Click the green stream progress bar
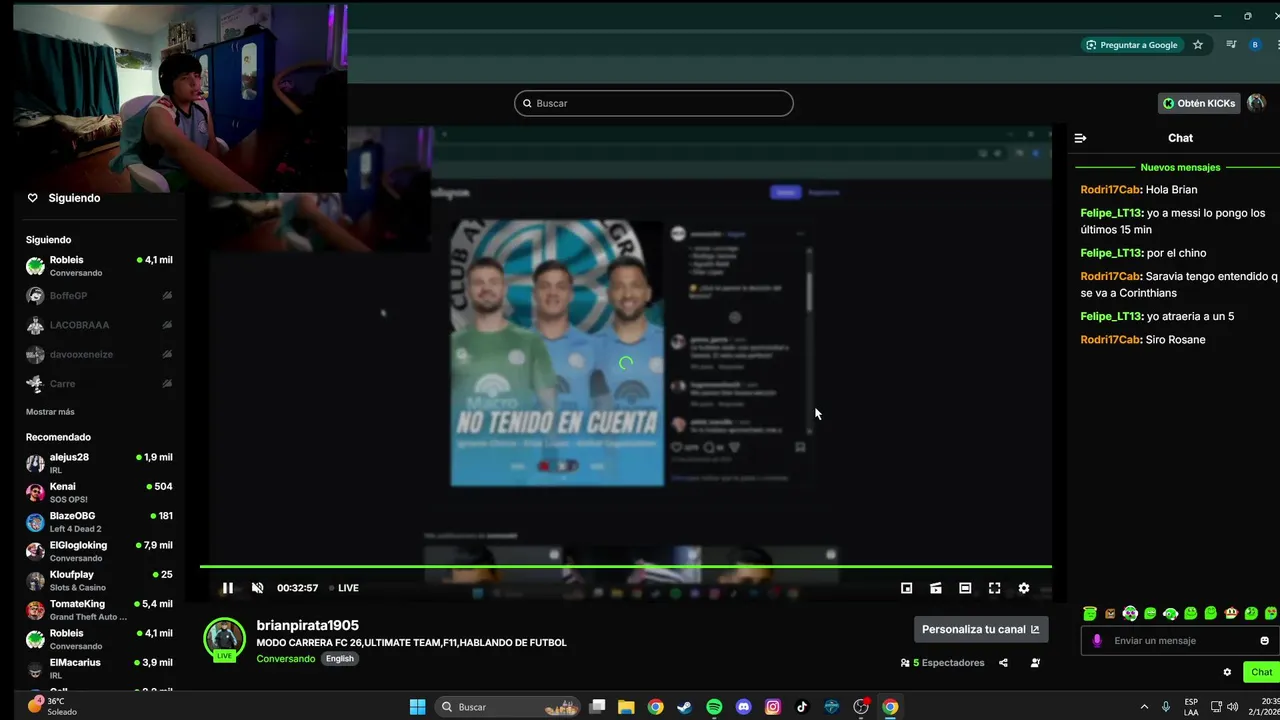This screenshot has width=1280, height=720. 625,567
